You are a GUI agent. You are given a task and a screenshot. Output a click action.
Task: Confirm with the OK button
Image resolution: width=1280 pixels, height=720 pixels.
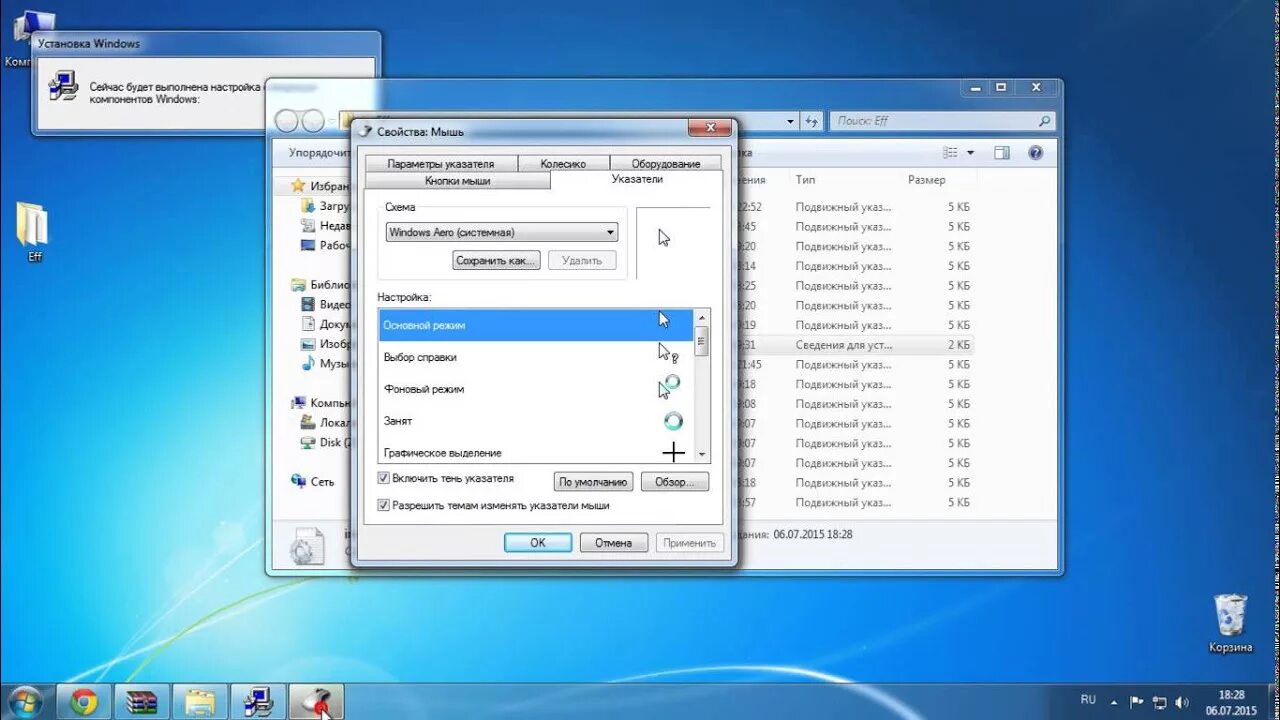538,543
